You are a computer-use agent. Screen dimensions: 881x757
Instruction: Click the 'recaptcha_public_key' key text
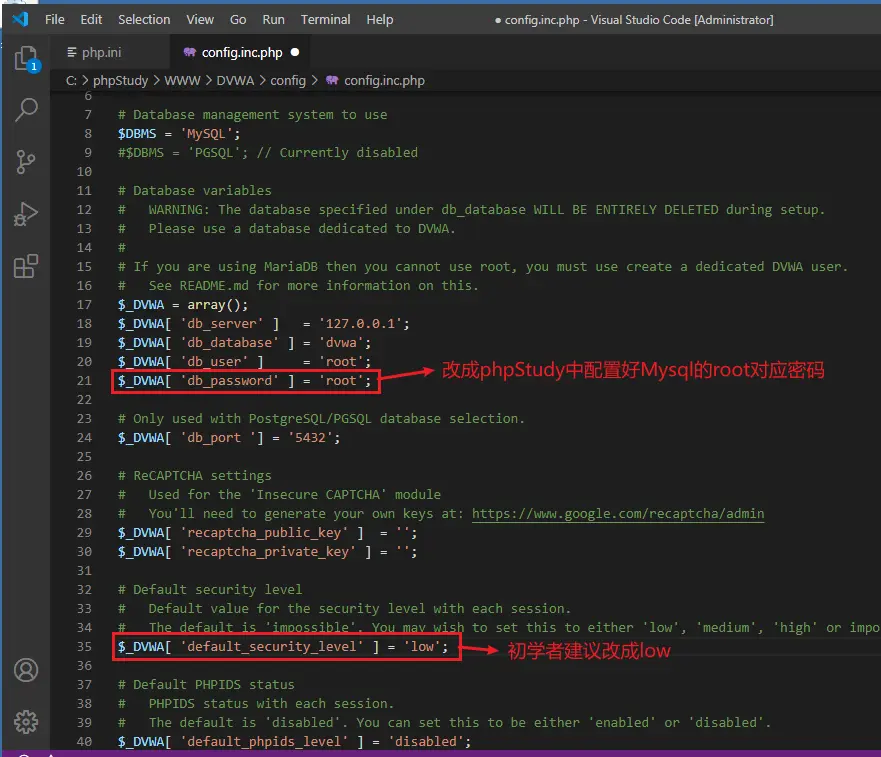264,532
